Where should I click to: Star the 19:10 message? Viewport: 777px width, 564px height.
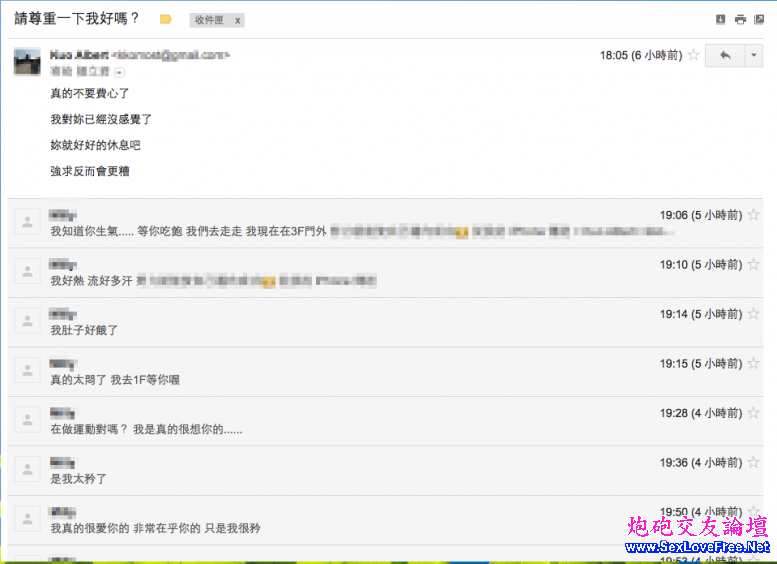click(x=754, y=264)
